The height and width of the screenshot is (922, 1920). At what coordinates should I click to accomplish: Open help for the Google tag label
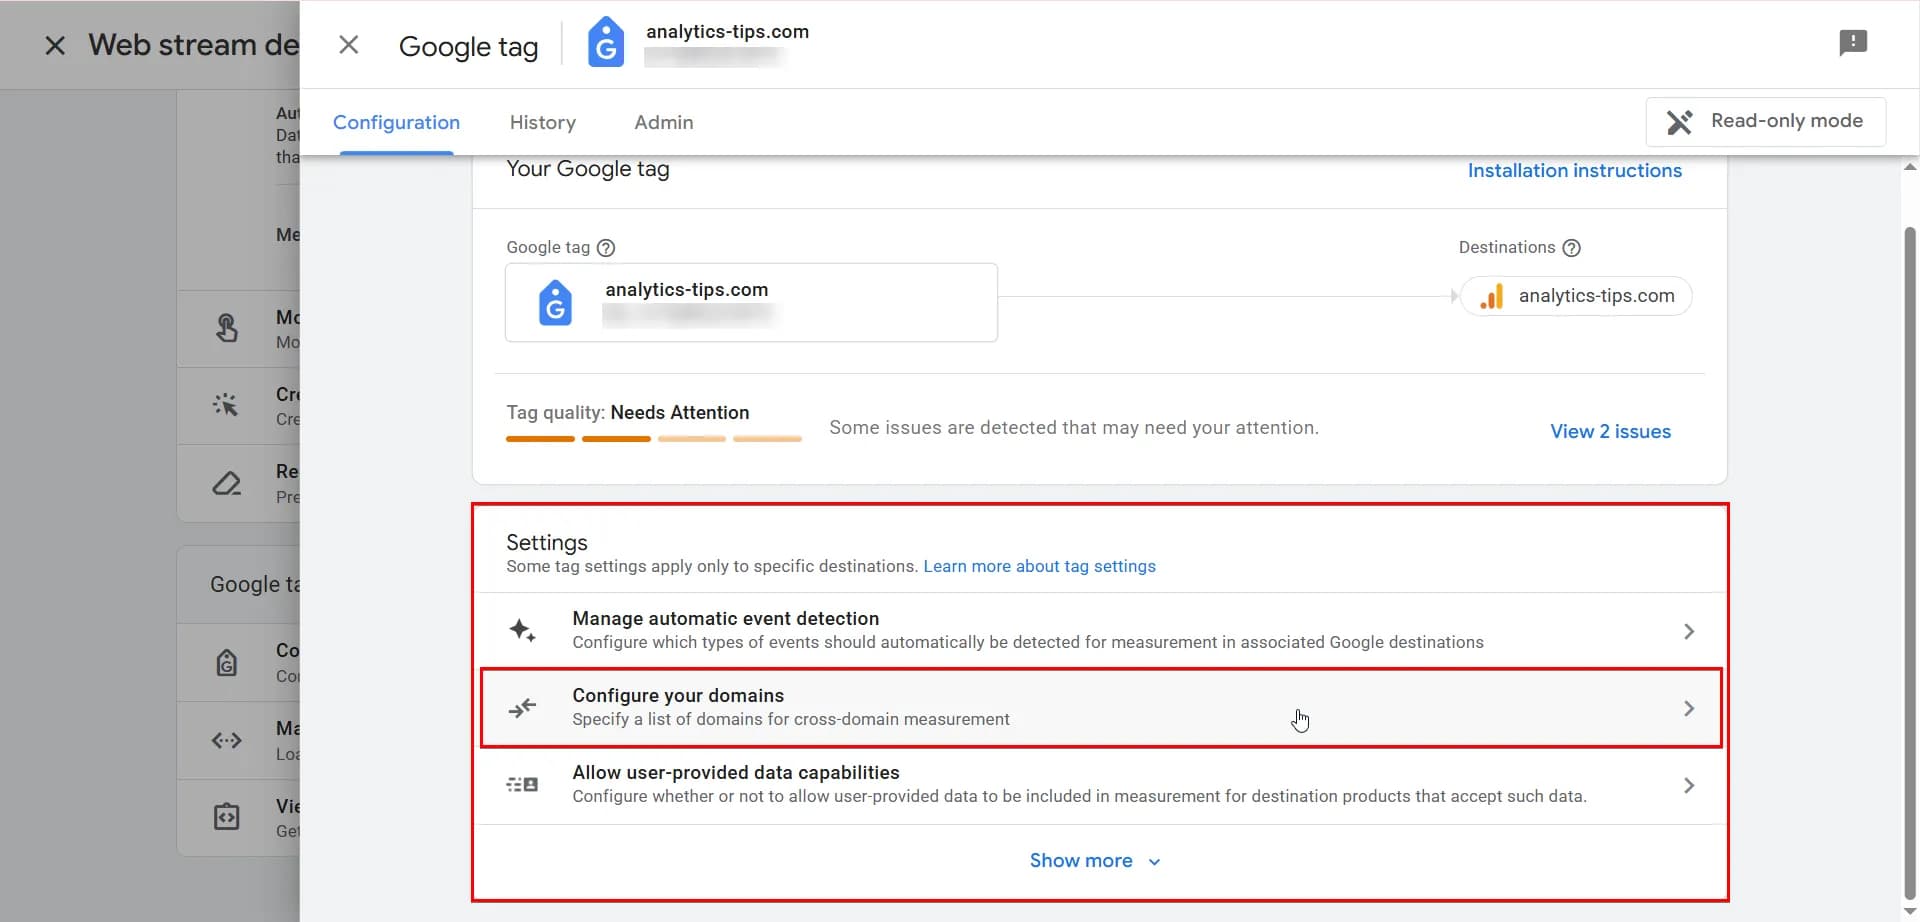click(x=607, y=247)
